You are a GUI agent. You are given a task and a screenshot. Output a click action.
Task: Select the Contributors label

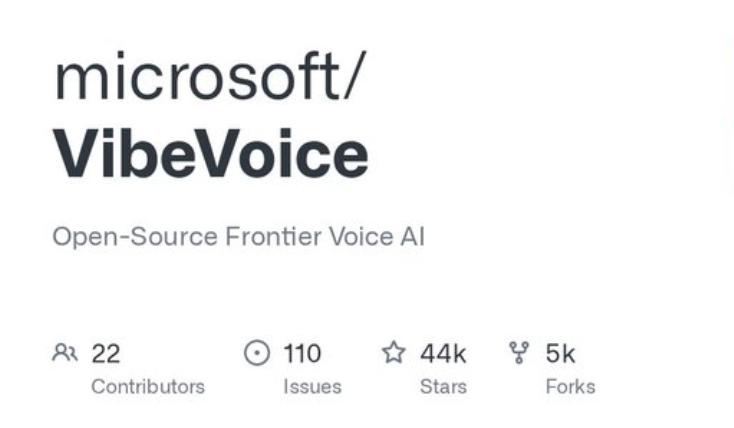(148, 386)
